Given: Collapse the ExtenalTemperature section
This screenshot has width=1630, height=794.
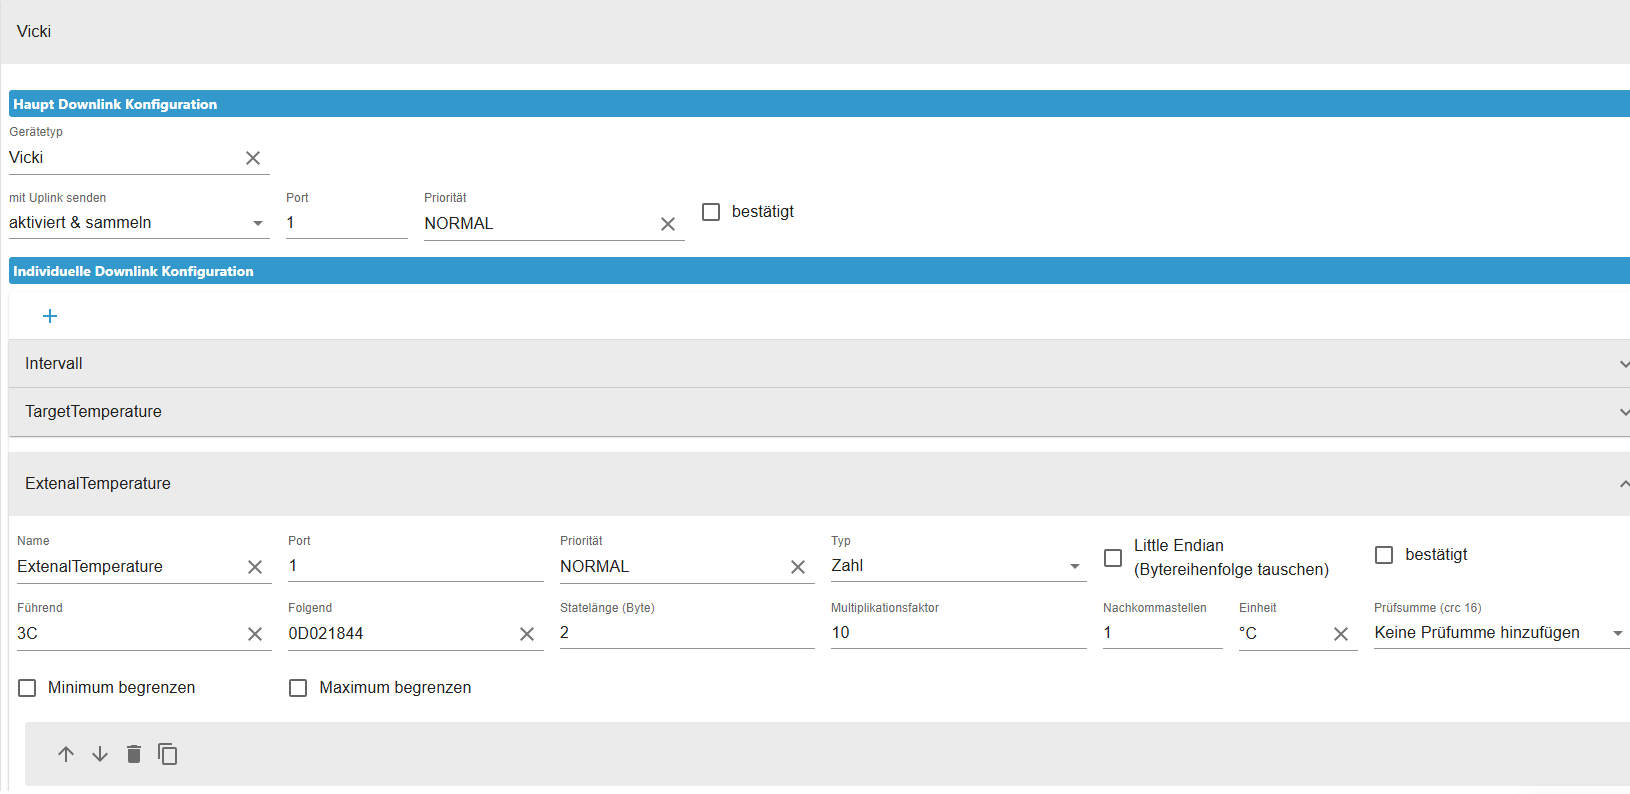Looking at the screenshot, I should pos(819,484).
